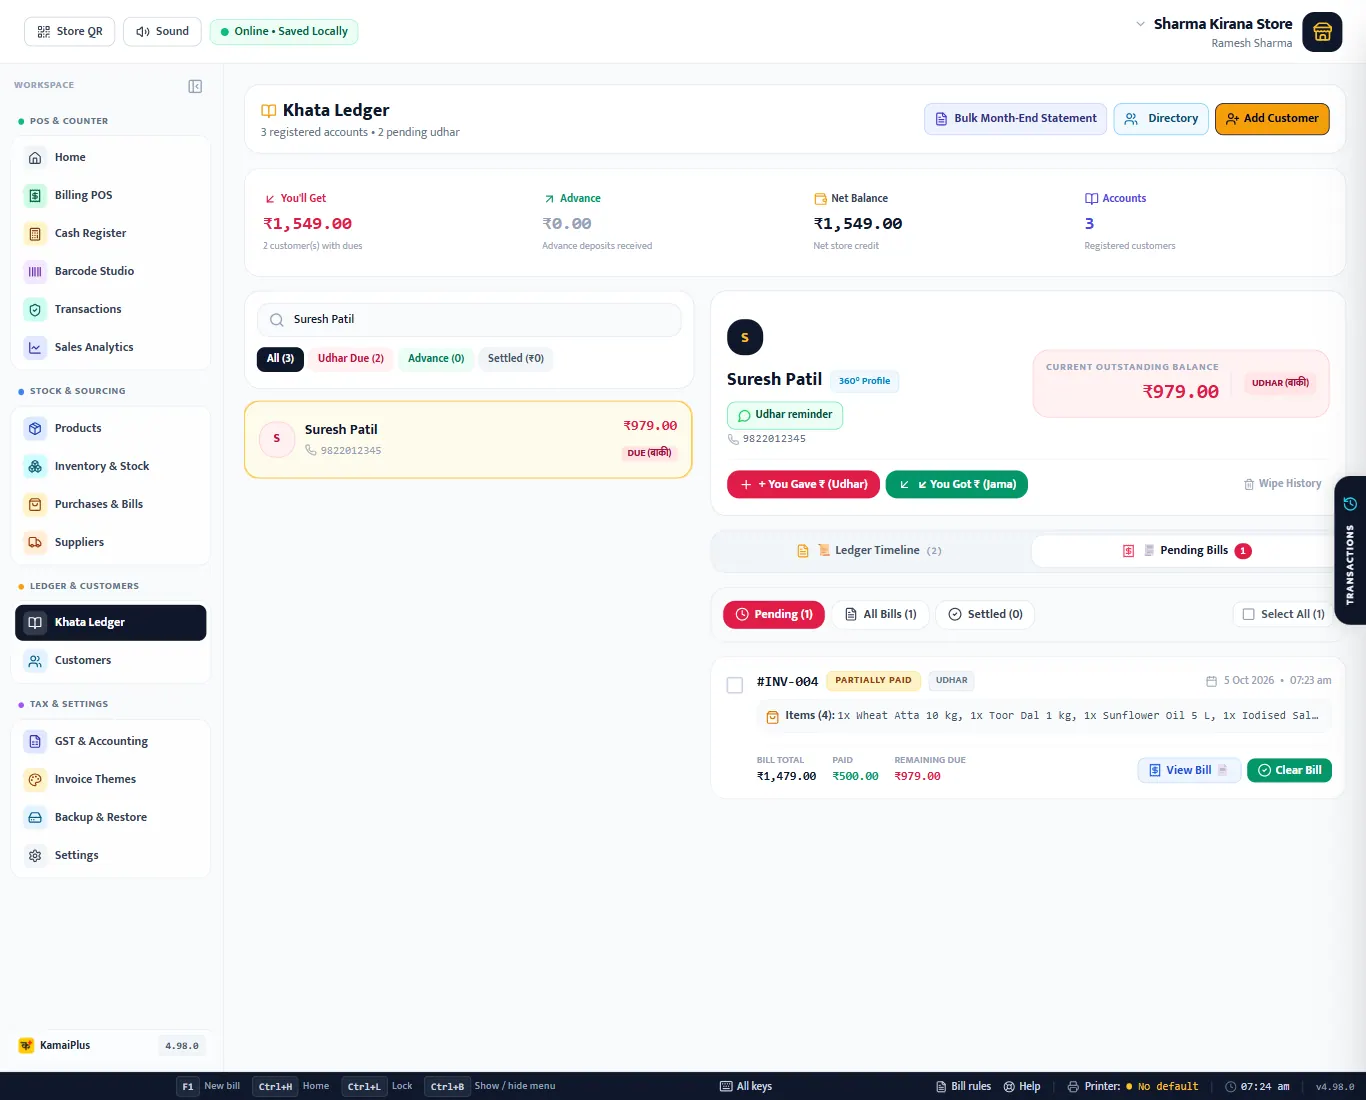1366x1100 pixels.
Task: Click the customer search field
Action: tap(469, 320)
